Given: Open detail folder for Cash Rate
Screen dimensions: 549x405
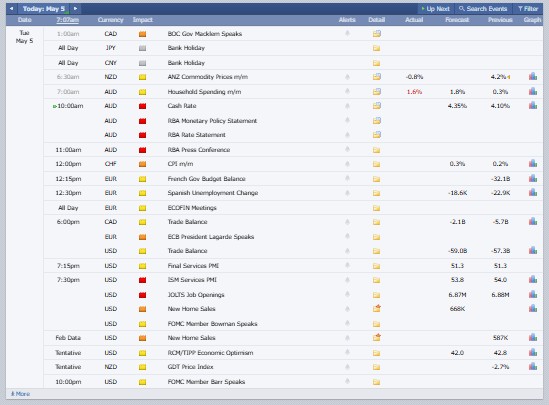Looking at the screenshot, I should [x=377, y=106].
